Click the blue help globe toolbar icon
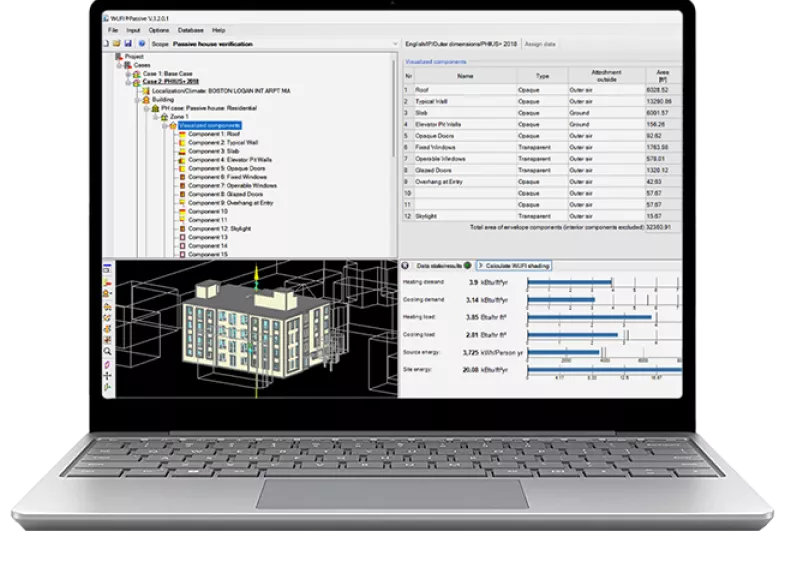Screen dimensions: 785x572 [141, 44]
